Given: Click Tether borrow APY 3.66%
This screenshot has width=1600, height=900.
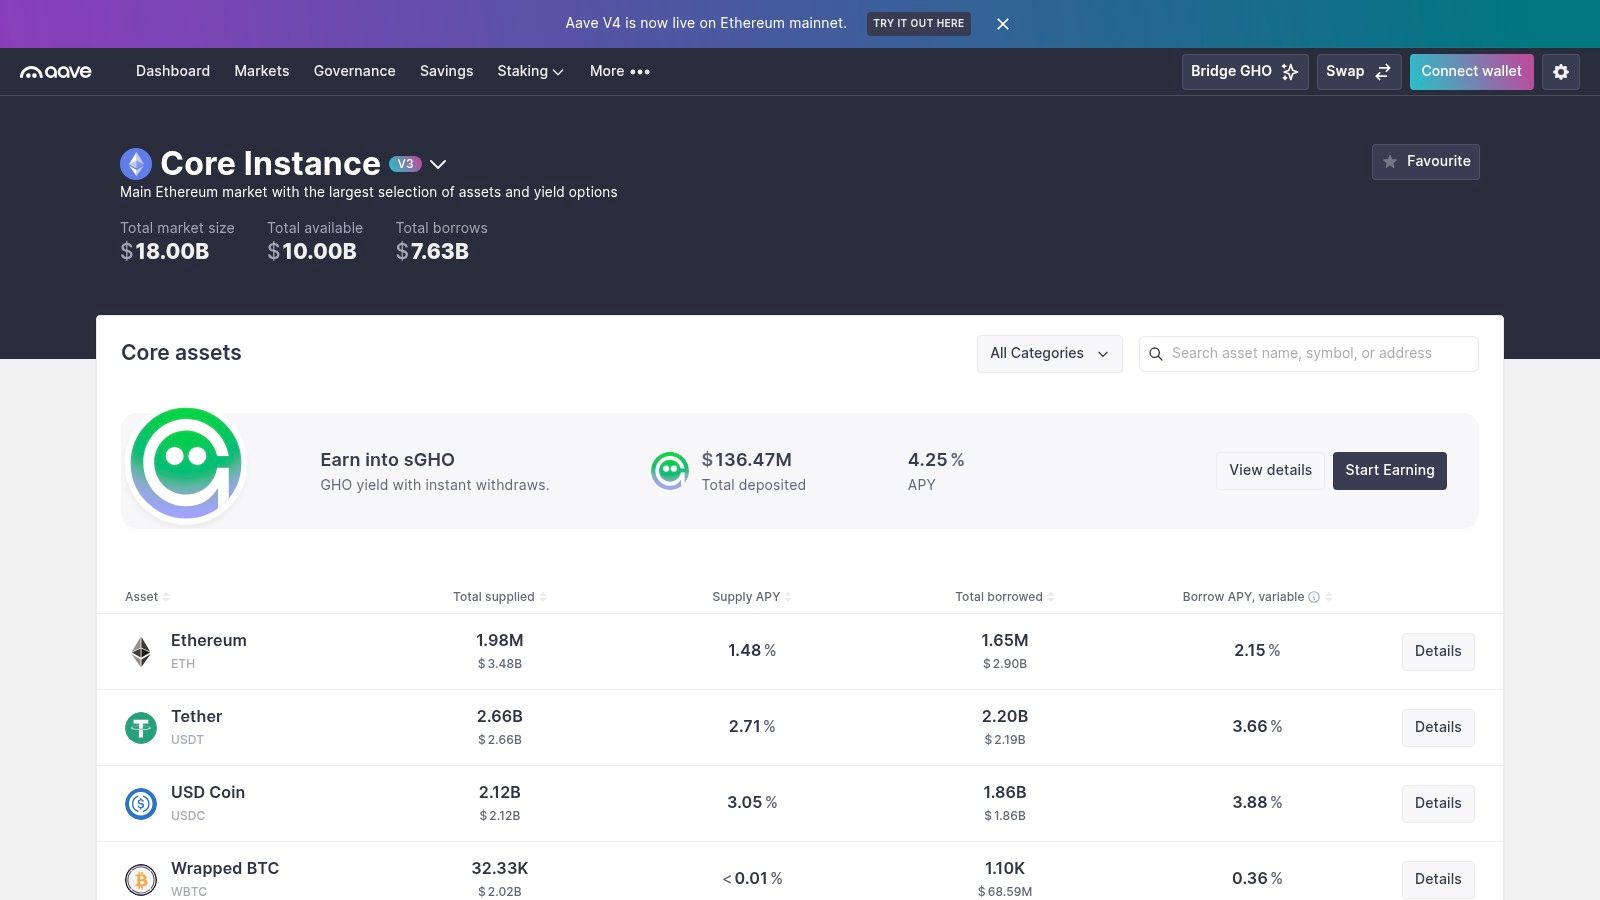Looking at the screenshot, I should tap(1257, 727).
